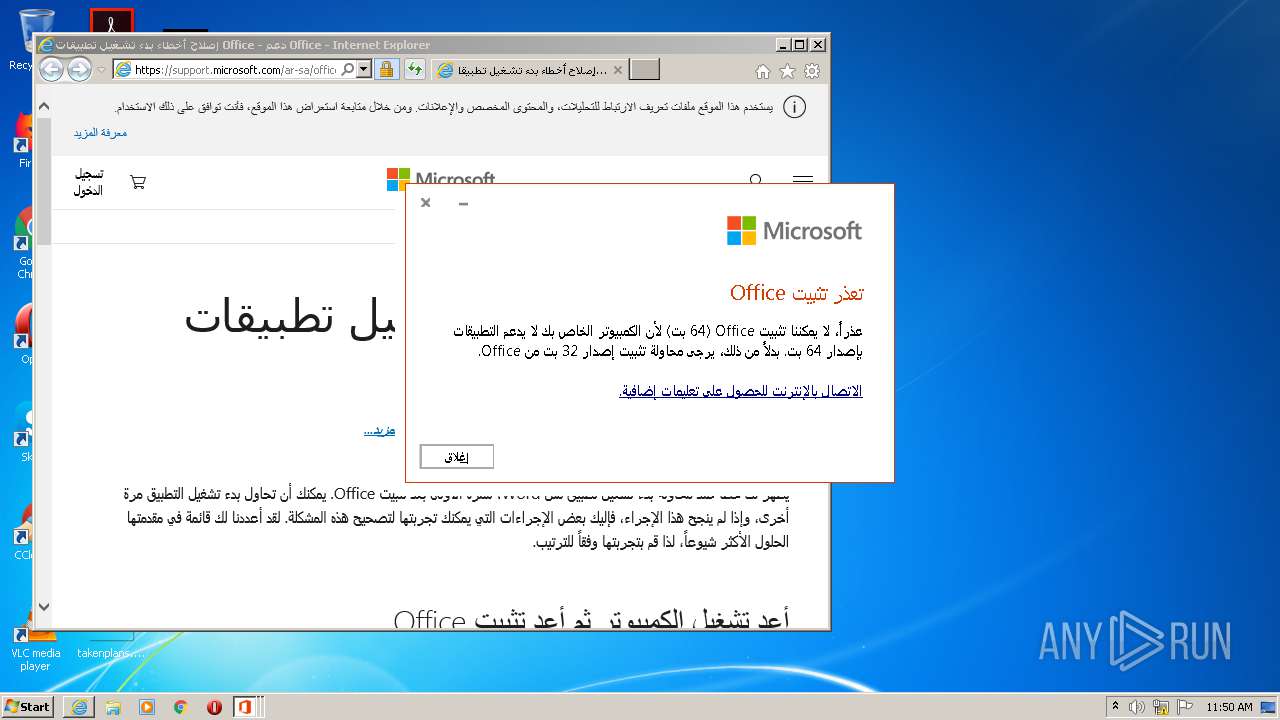This screenshot has height=720, width=1280.
Task: Click the taskbar clock 11:50 AM
Action: pos(1229,707)
